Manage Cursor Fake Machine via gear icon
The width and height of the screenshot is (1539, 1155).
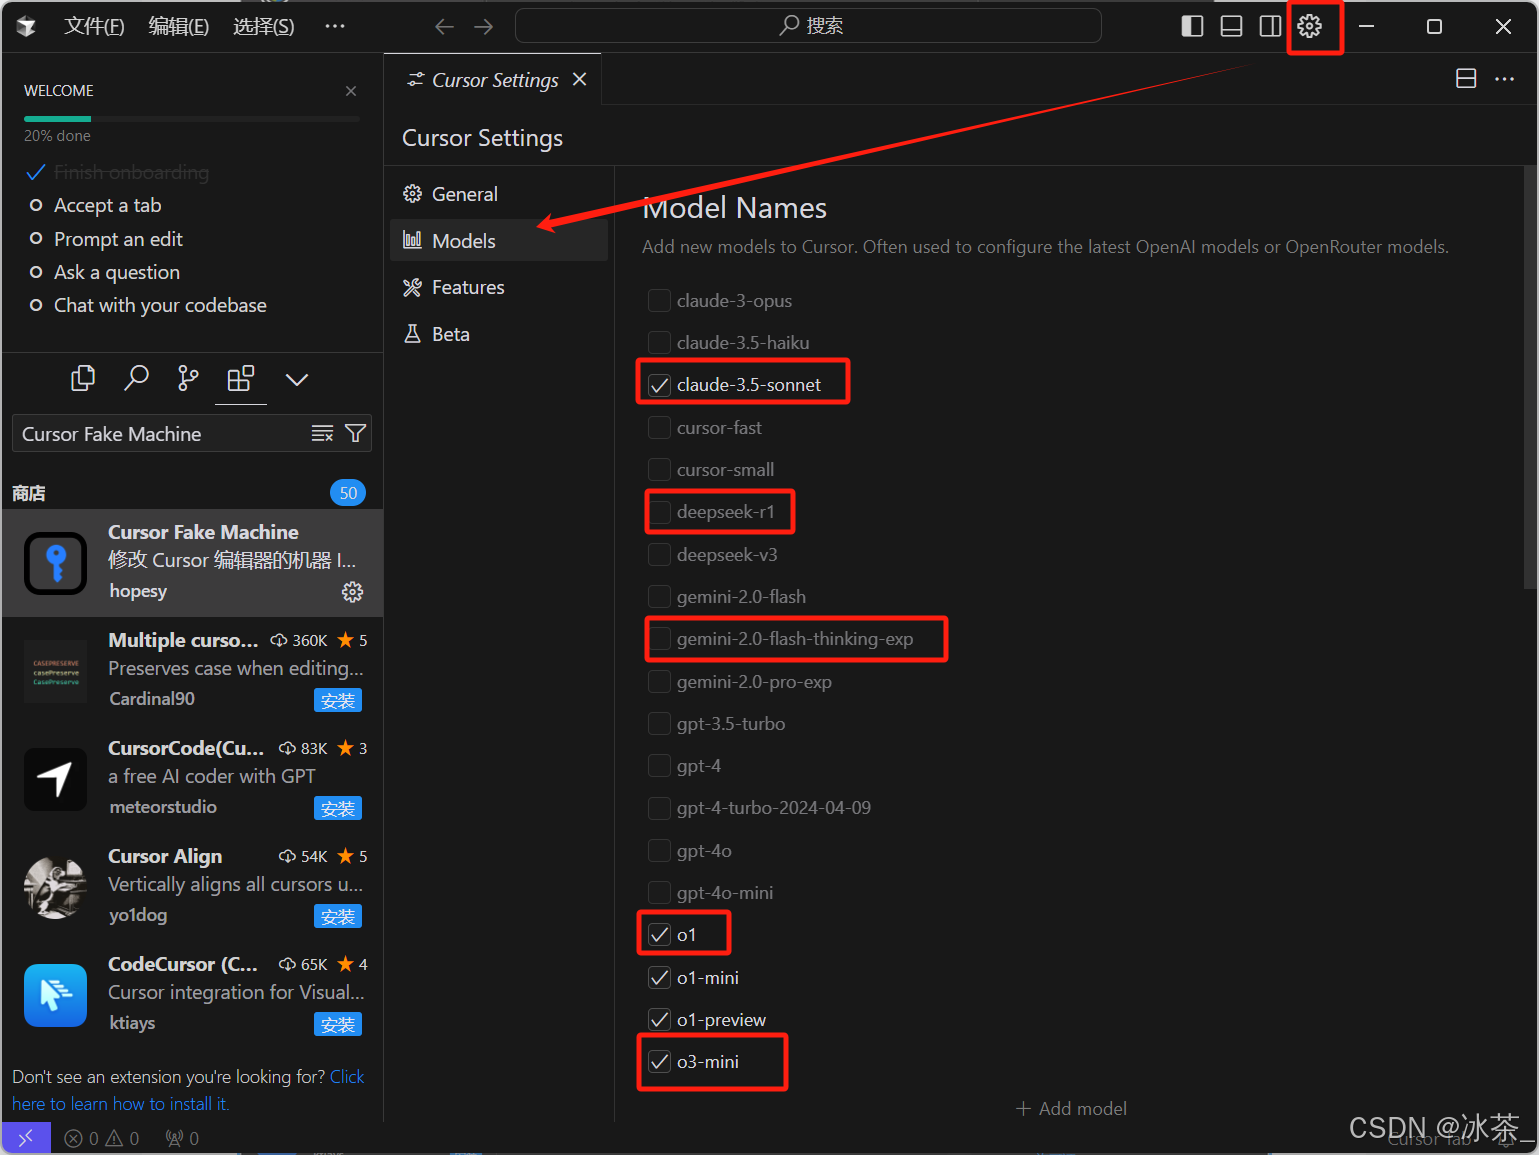pos(352,592)
